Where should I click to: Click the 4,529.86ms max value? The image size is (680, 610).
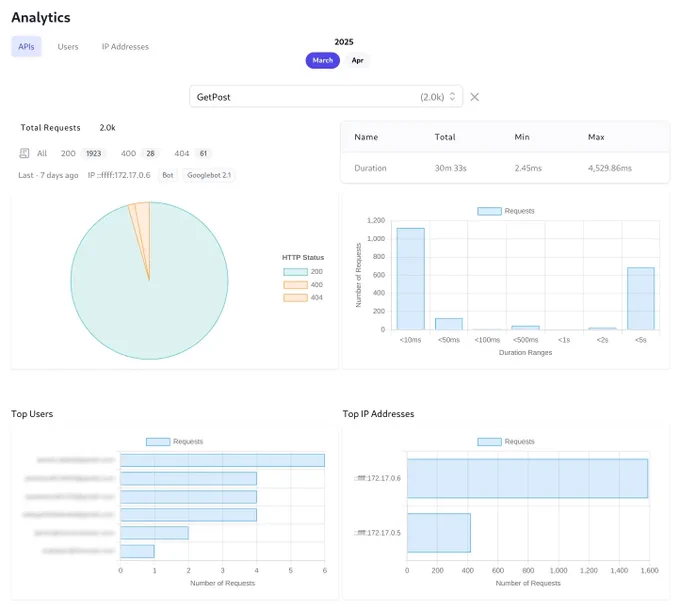[x=610, y=168]
